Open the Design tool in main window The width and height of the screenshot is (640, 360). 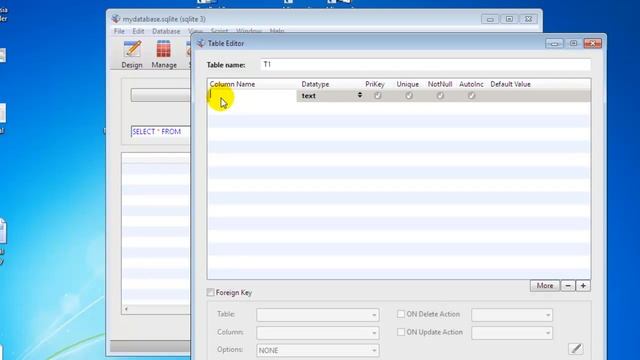click(x=132, y=54)
